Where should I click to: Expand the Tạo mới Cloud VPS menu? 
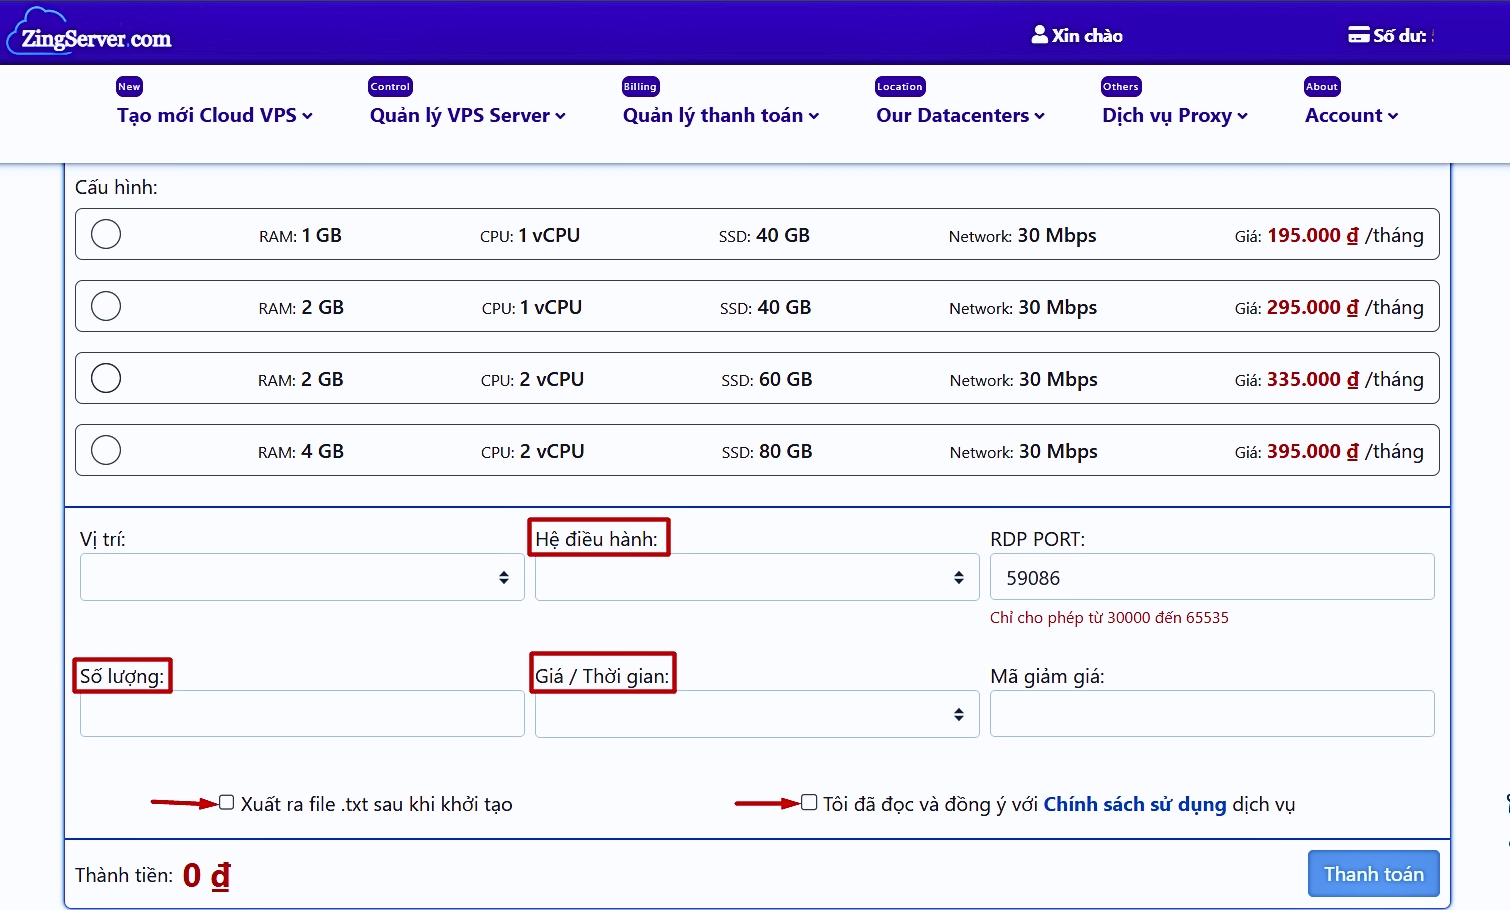coord(215,115)
